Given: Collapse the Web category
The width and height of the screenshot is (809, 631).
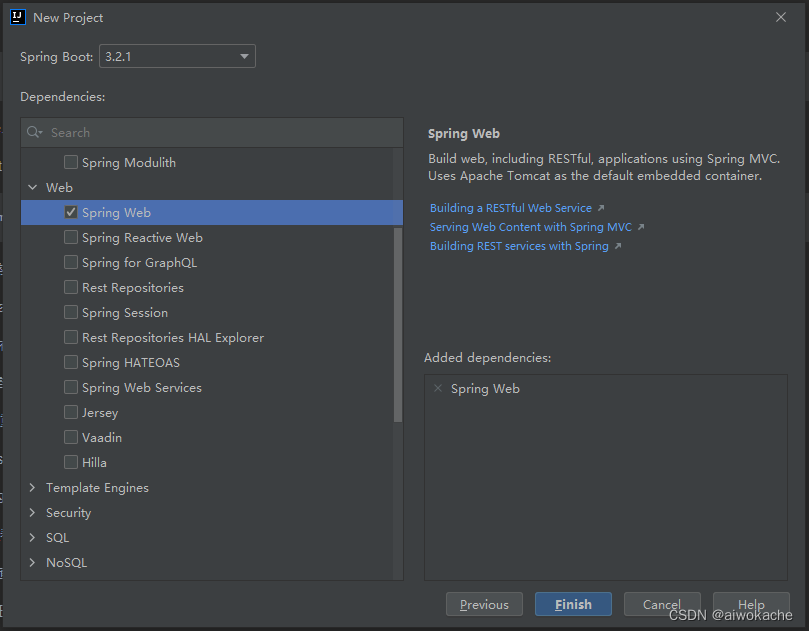Looking at the screenshot, I should click(33, 187).
